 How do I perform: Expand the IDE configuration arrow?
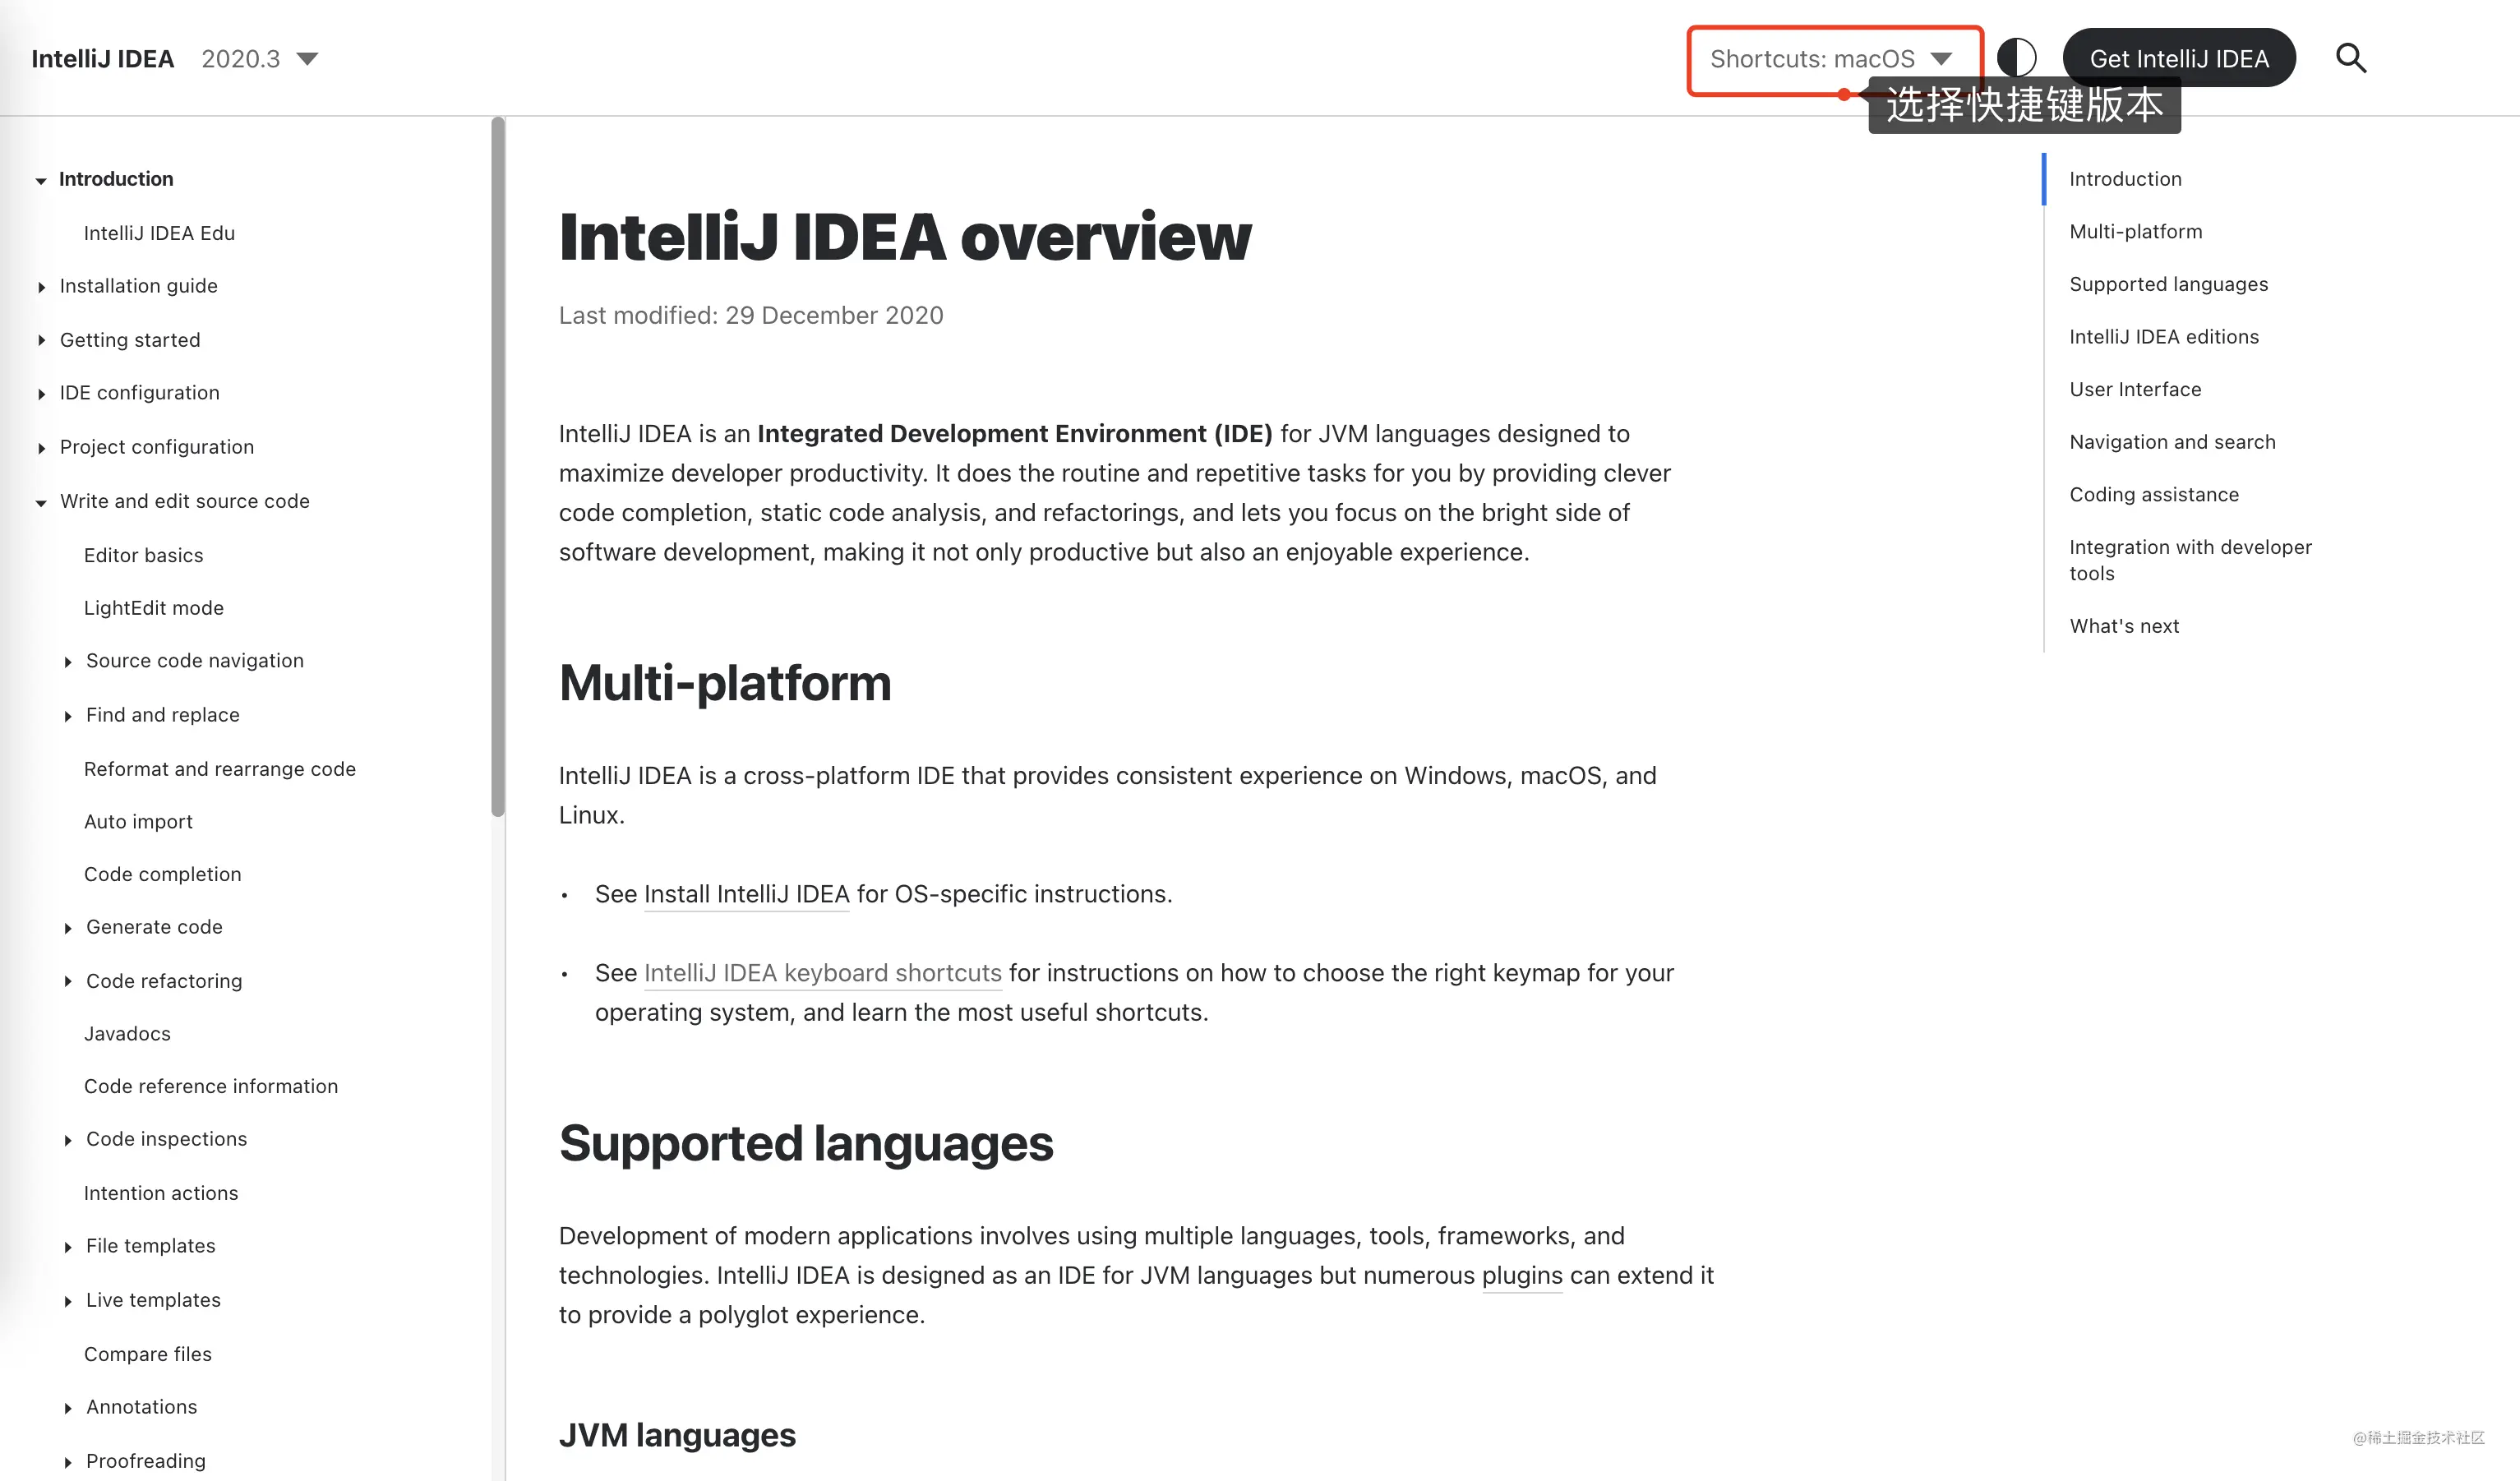41,394
